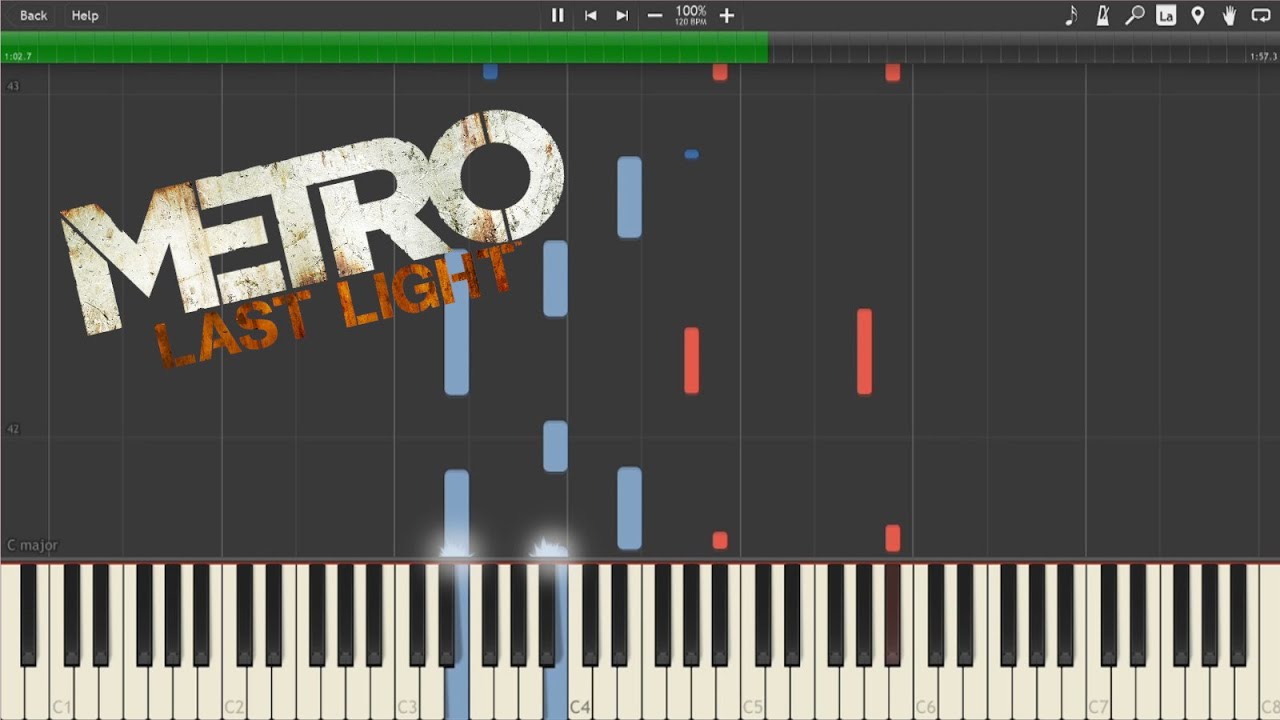Toggle the La note labels button

point(1166,15)
